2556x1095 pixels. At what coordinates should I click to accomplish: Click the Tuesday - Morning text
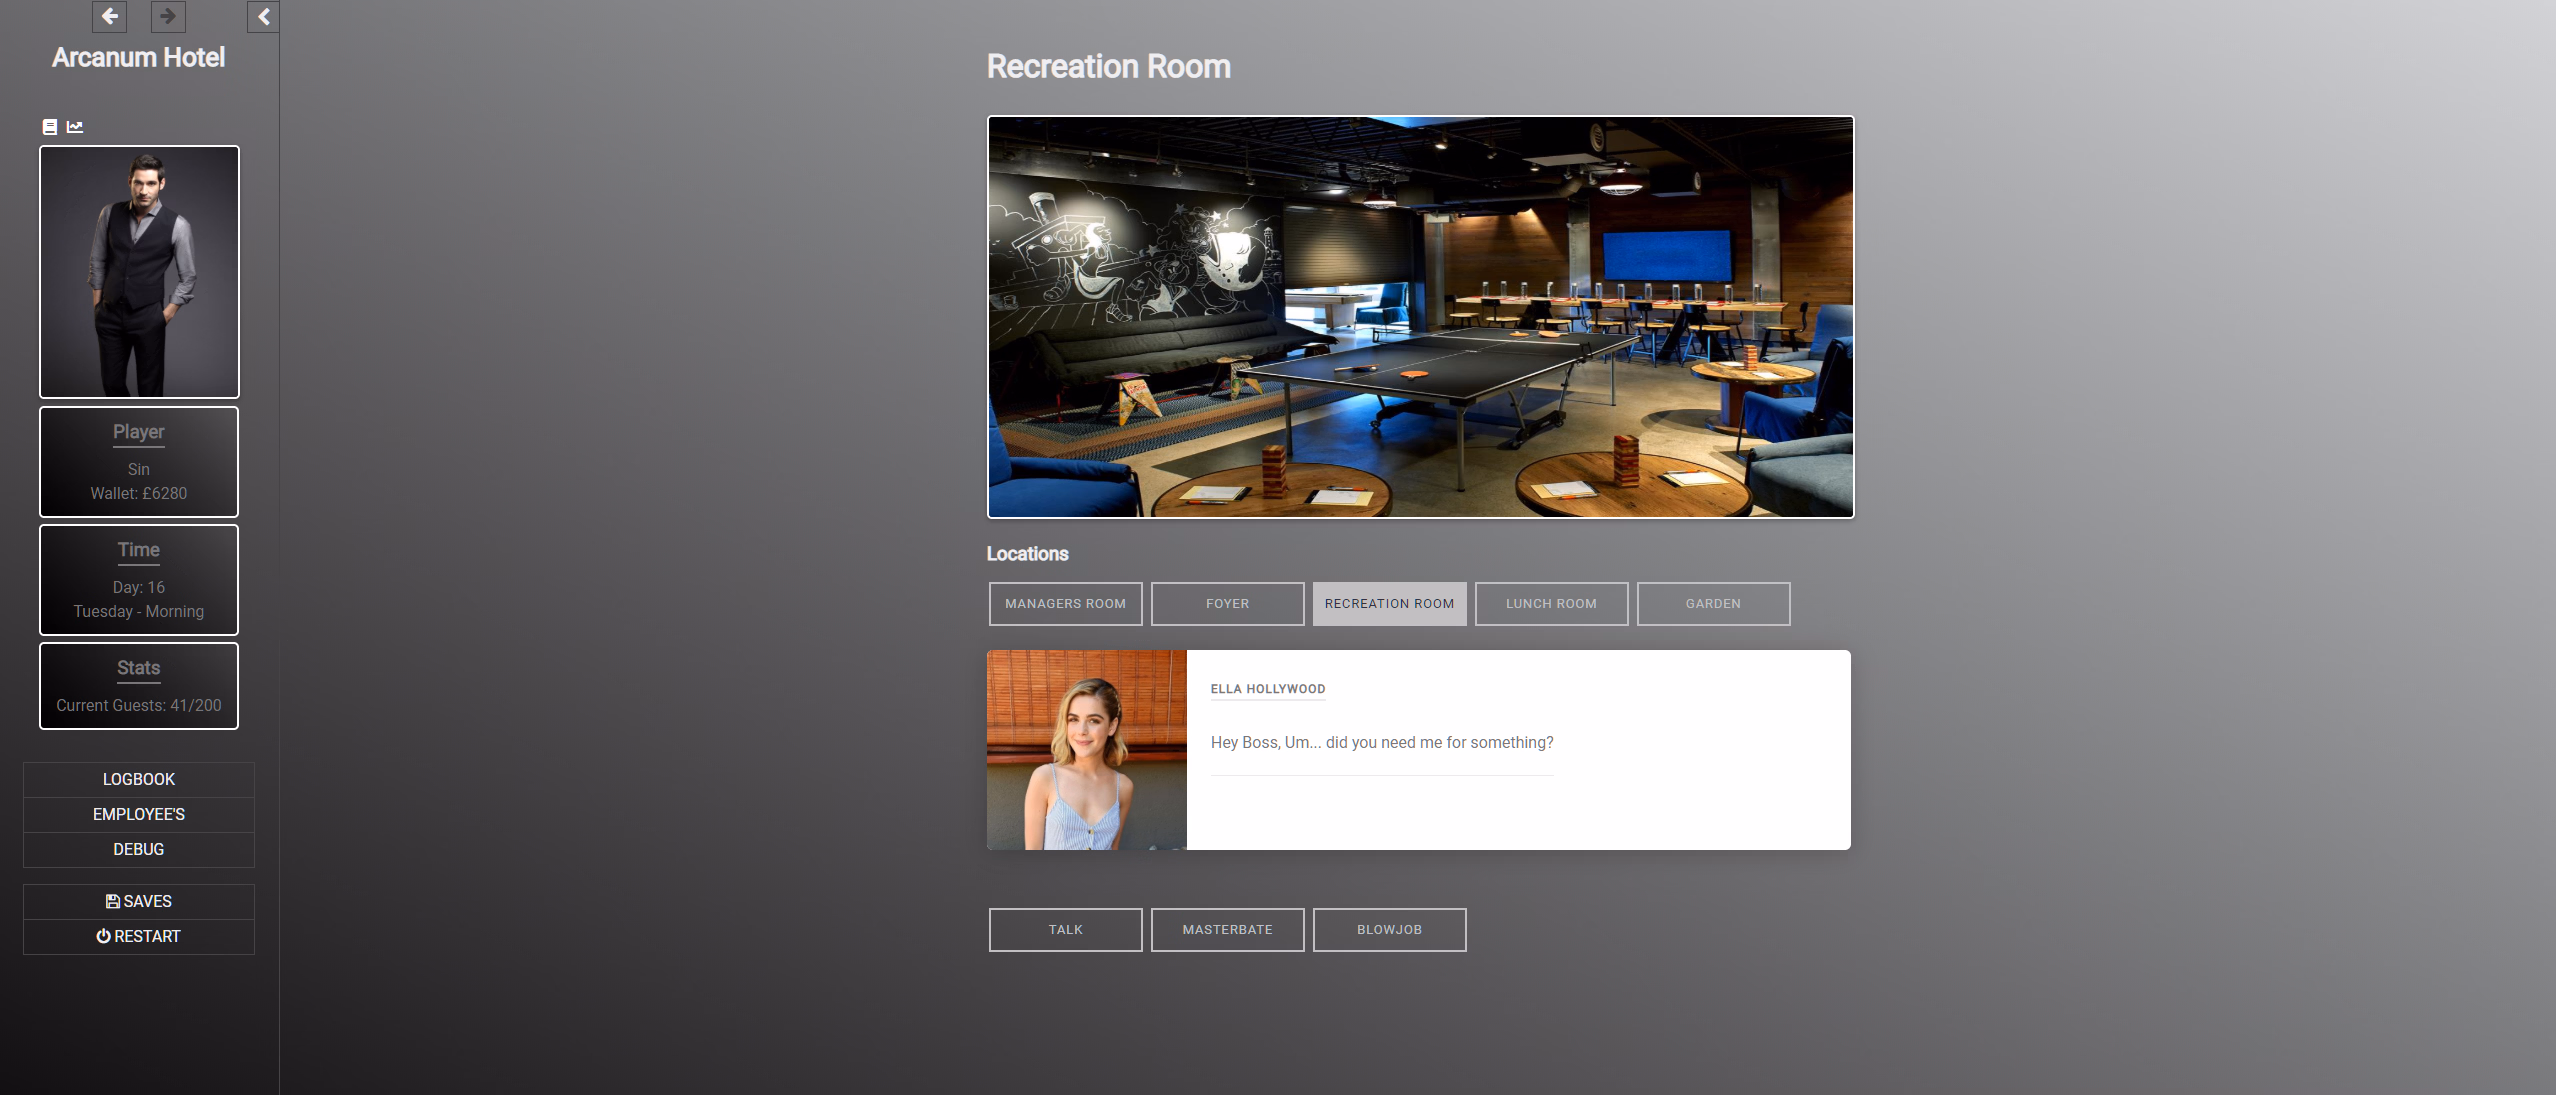click(139, 611)
